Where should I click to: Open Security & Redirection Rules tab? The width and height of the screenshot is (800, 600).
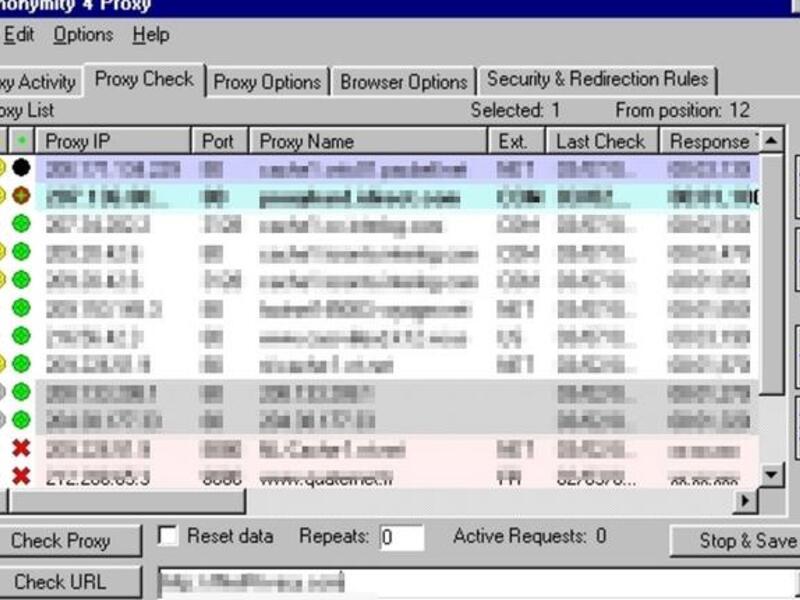[x=597, y=80]
